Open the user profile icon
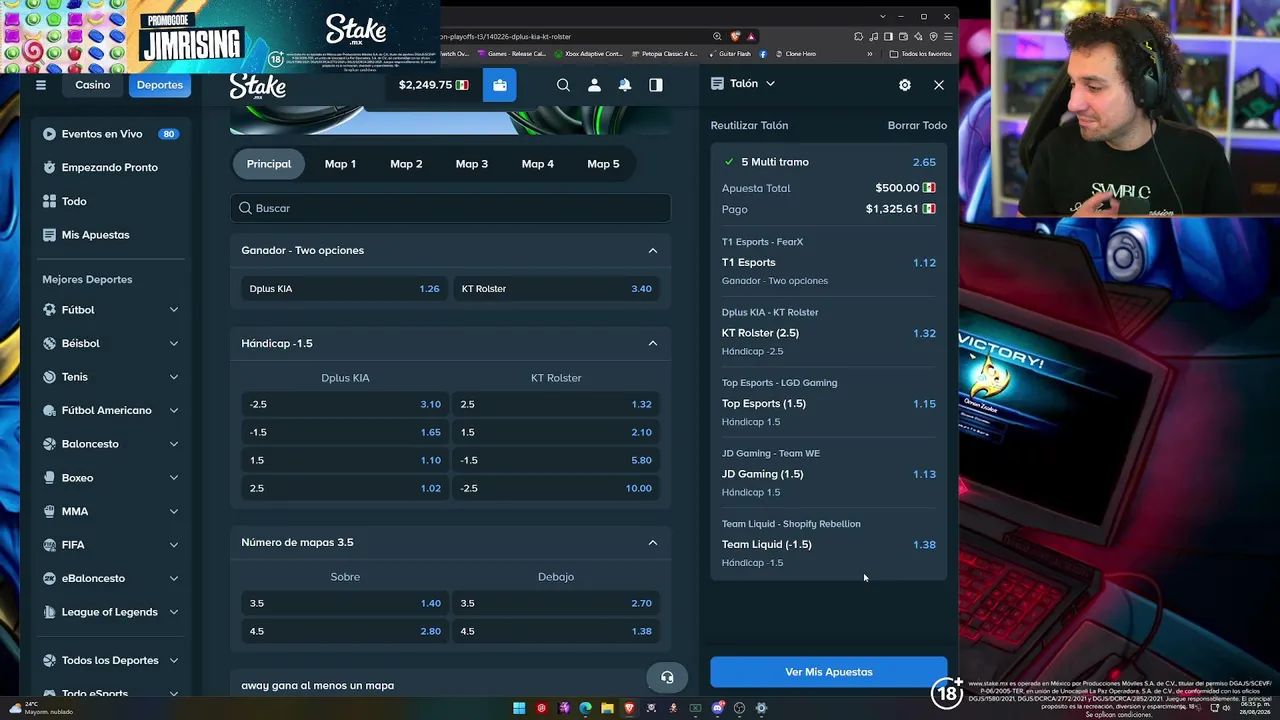Viewport: 1280px width, 720px height. pos(594,85)
